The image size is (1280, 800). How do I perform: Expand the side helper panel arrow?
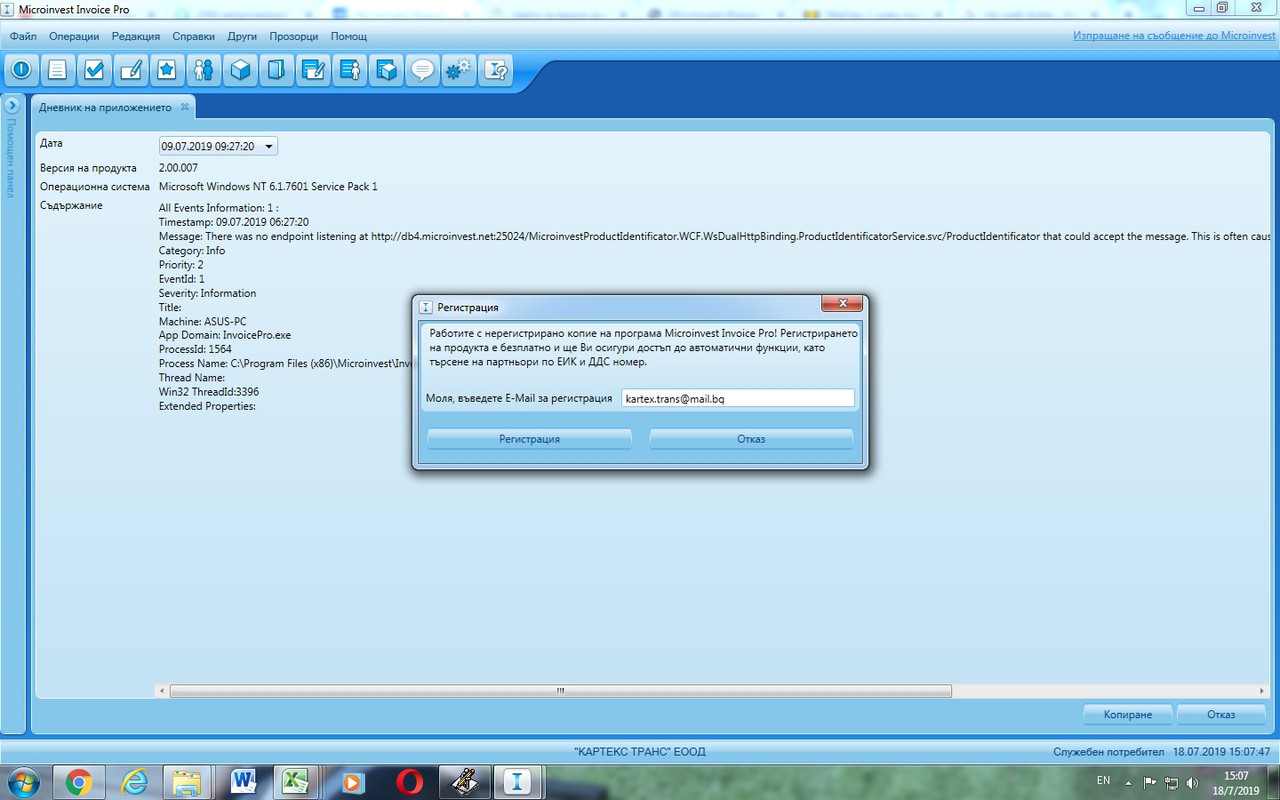(12, 104)
